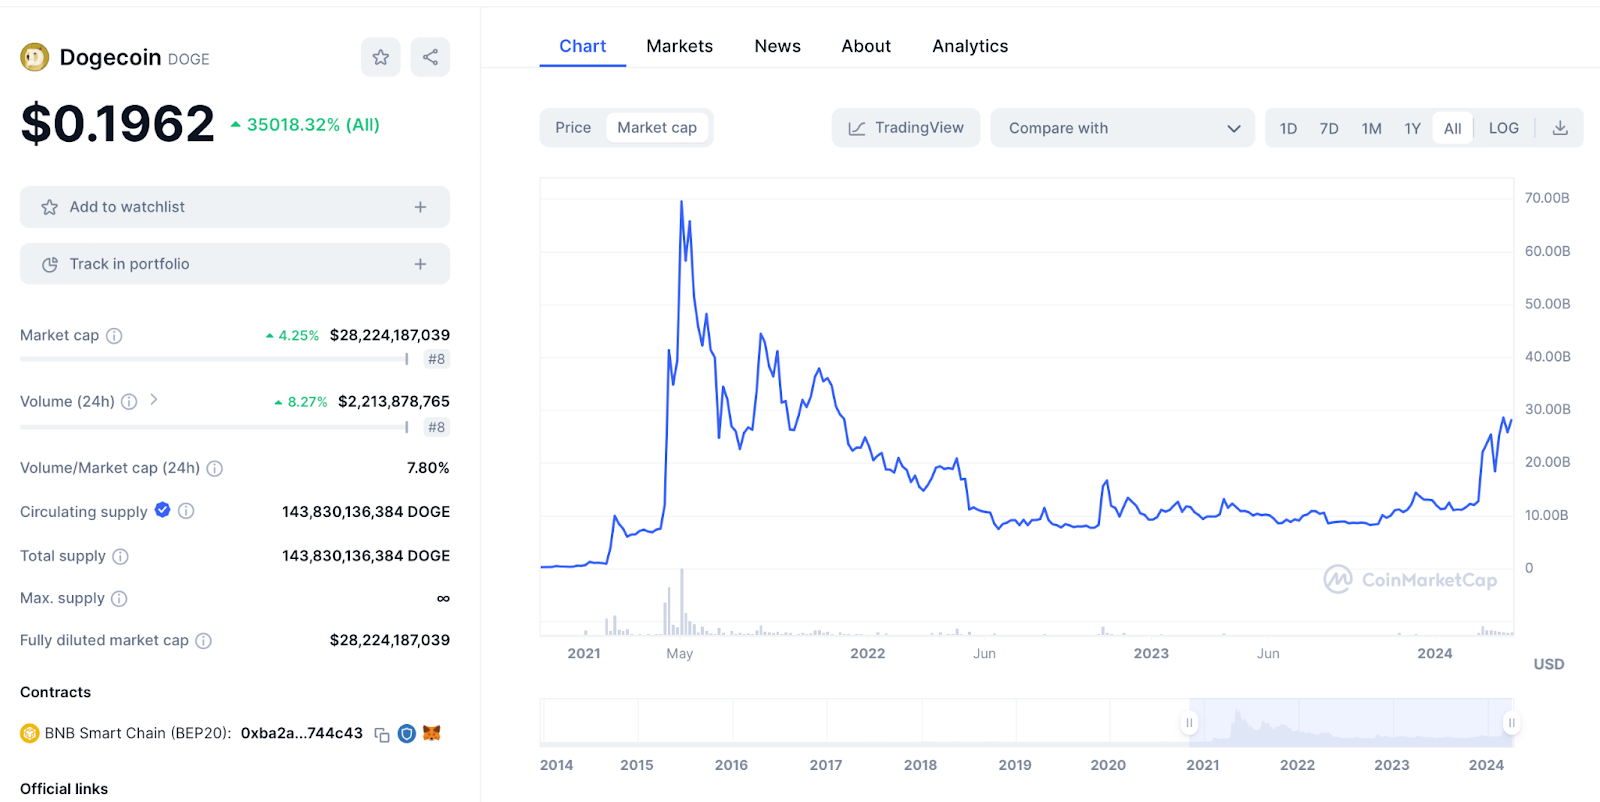Open the Markets tab

click(679, 46)
